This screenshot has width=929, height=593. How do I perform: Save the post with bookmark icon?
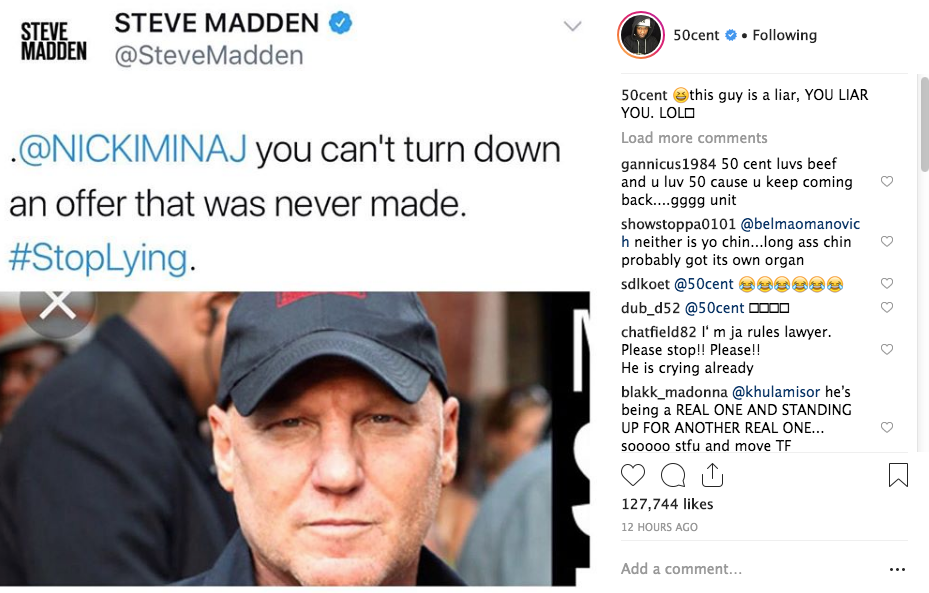pyautogui.click(x=898, y=475)
